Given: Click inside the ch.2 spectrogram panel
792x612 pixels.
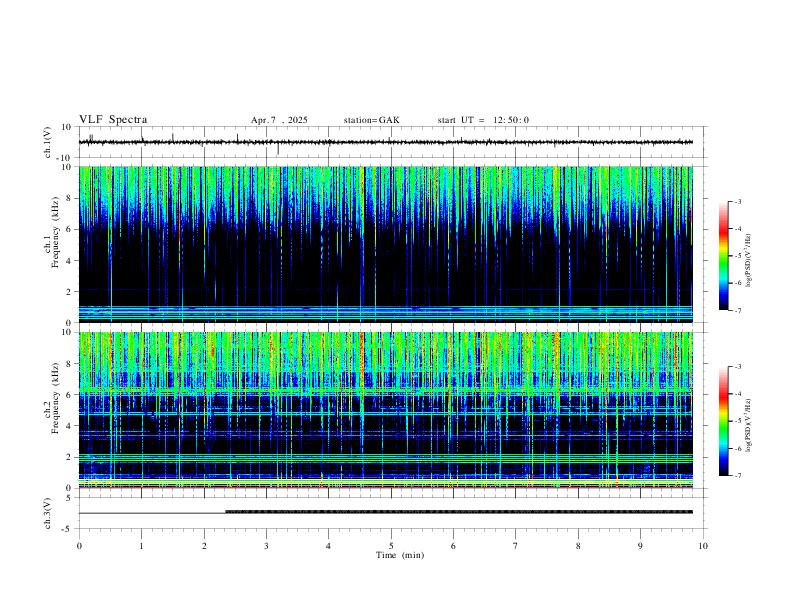Looking at the screenshot, I should point(385,410).
